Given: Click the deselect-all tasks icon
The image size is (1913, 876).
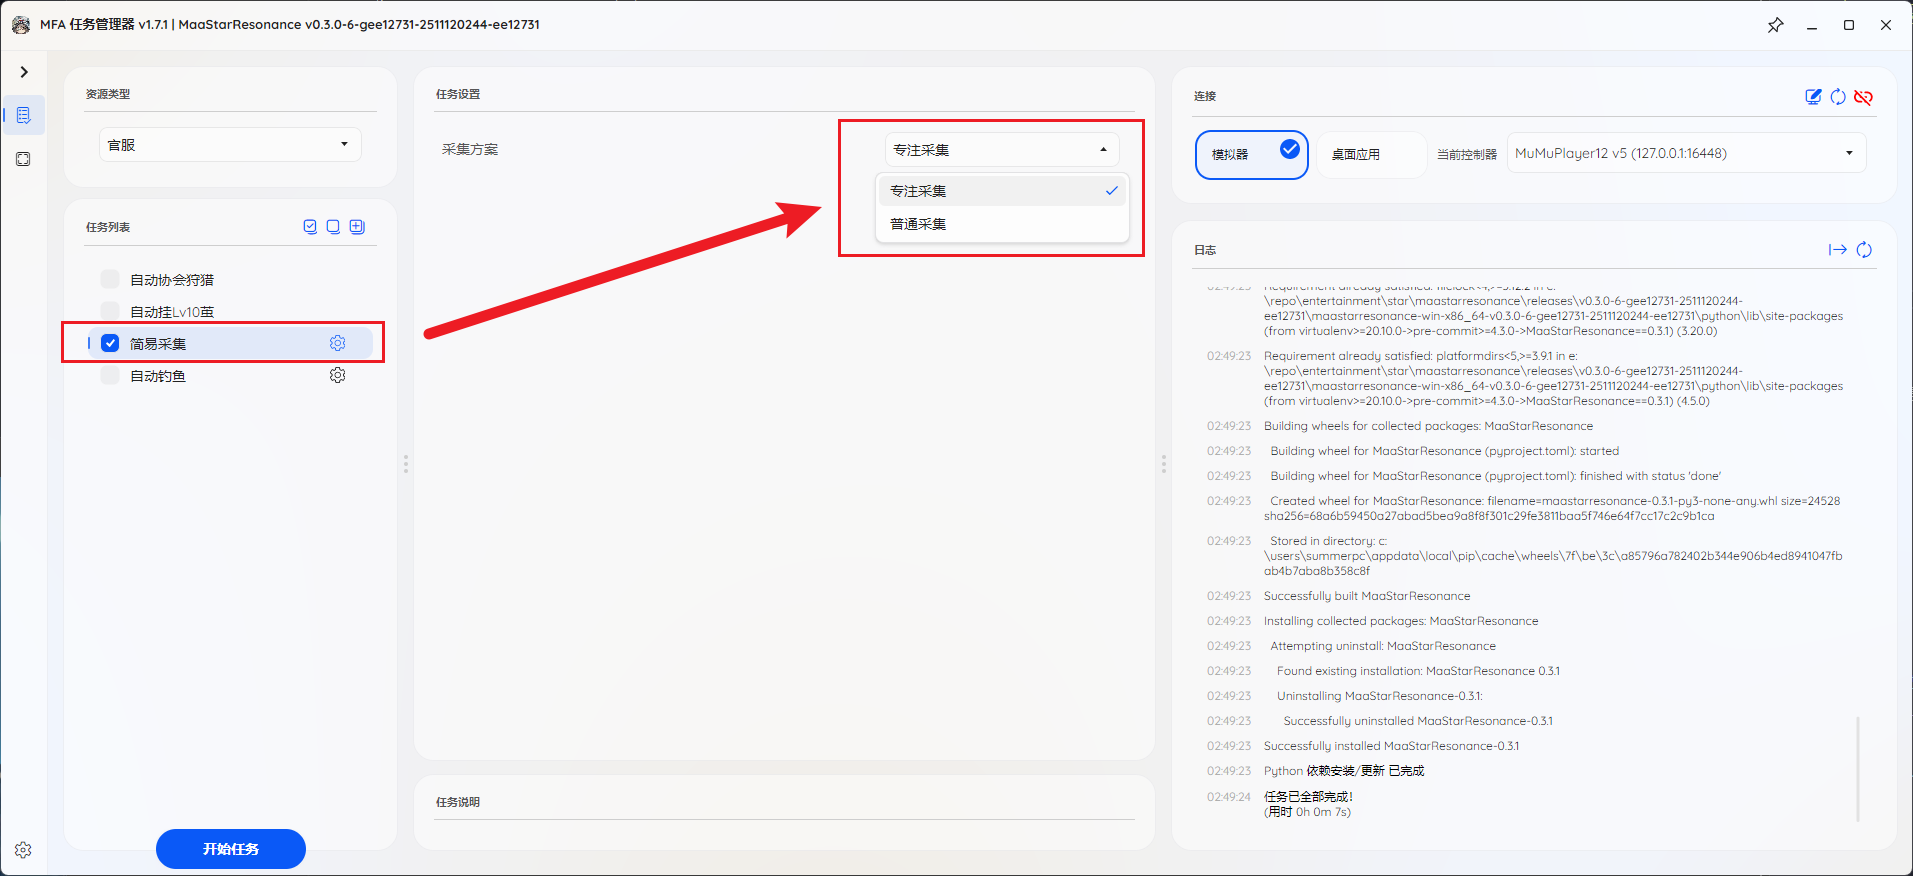Looking at the screenshot, I should [x=333, y=227].
